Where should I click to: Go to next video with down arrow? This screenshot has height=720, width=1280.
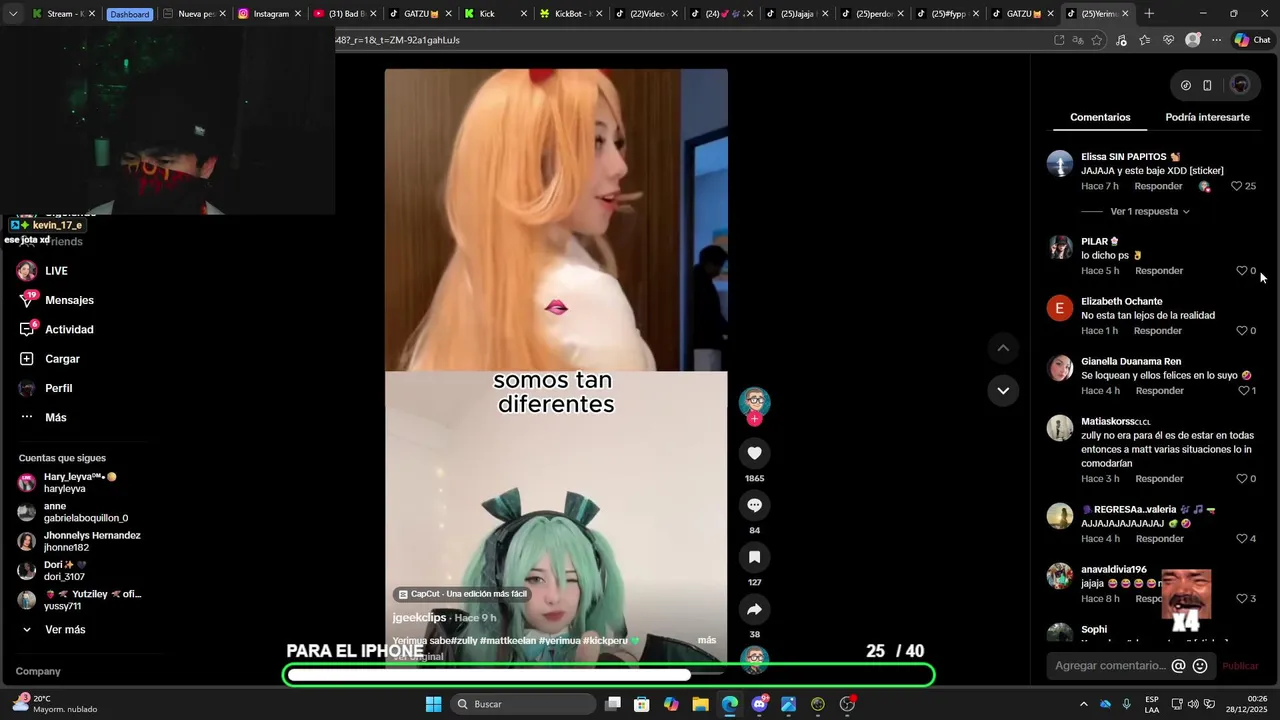tap(1003, 390)
